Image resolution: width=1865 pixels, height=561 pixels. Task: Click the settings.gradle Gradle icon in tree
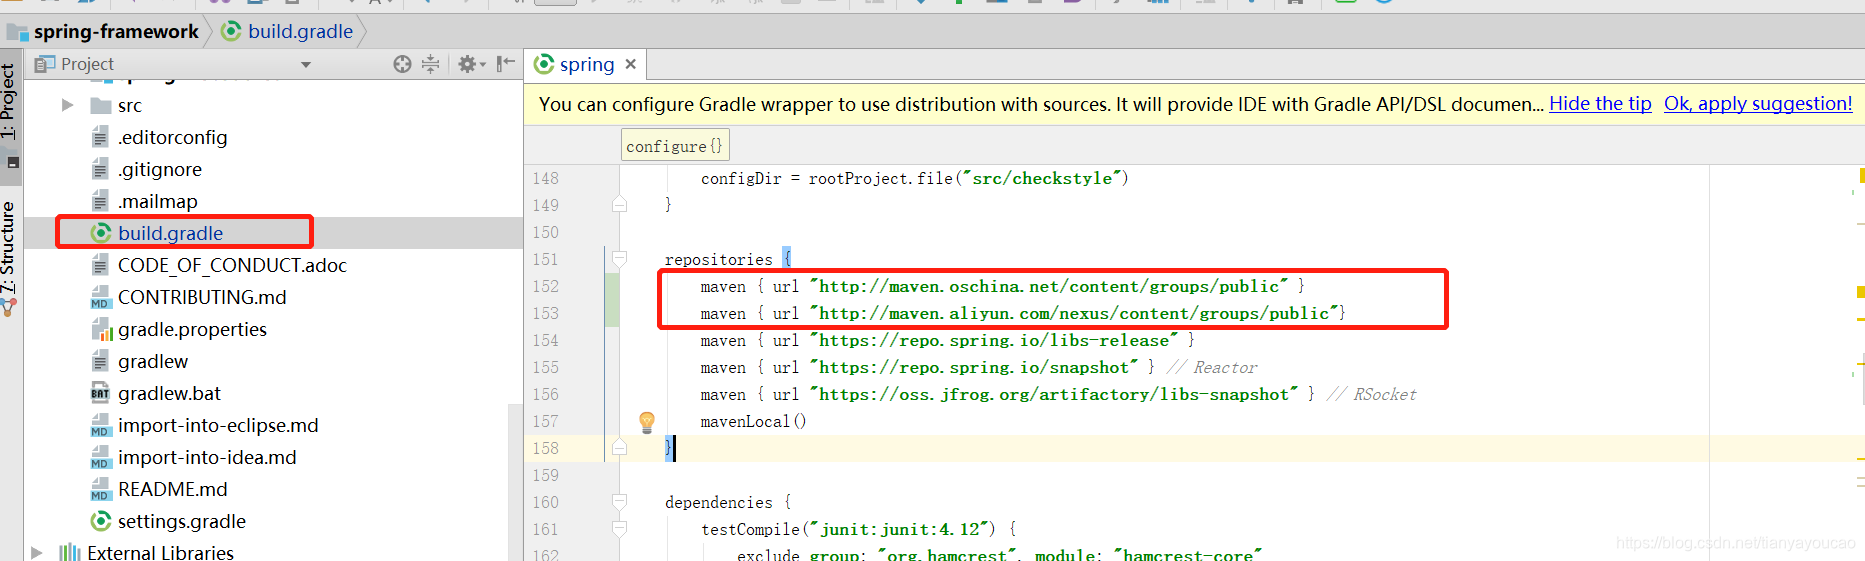click(x=101, y=521)
